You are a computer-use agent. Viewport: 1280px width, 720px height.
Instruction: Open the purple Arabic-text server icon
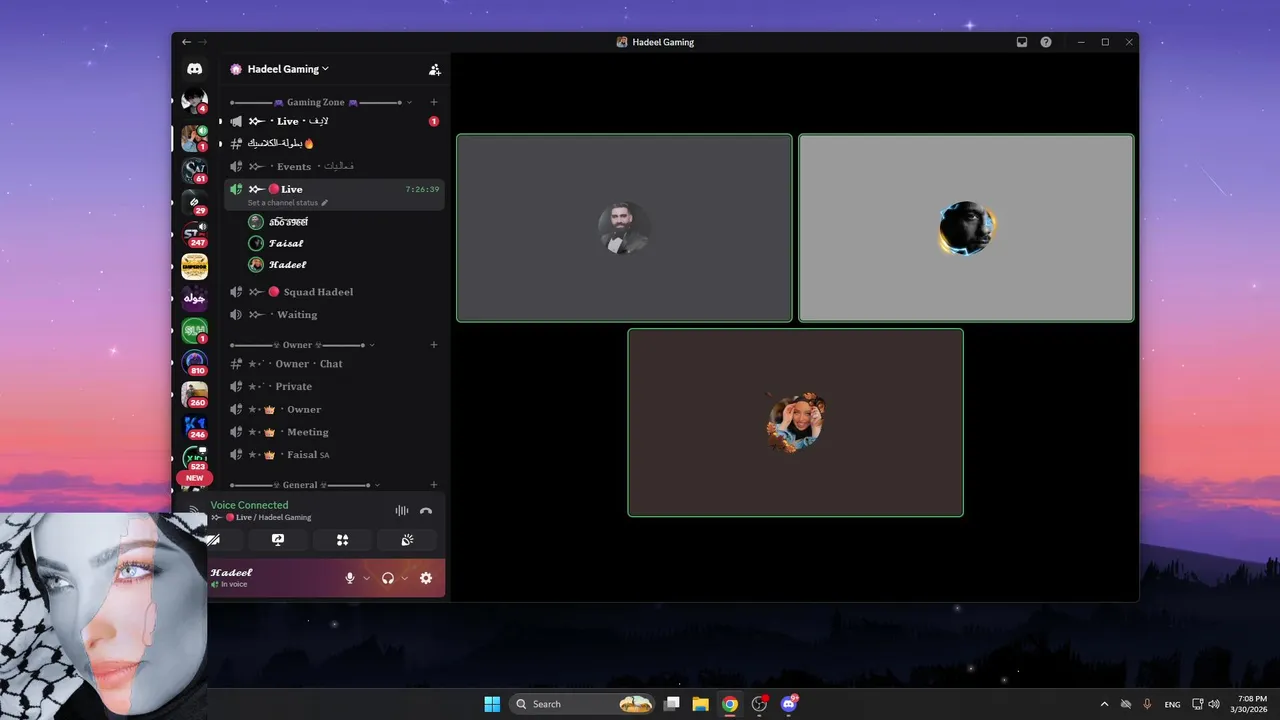click(x=194, y=298)
